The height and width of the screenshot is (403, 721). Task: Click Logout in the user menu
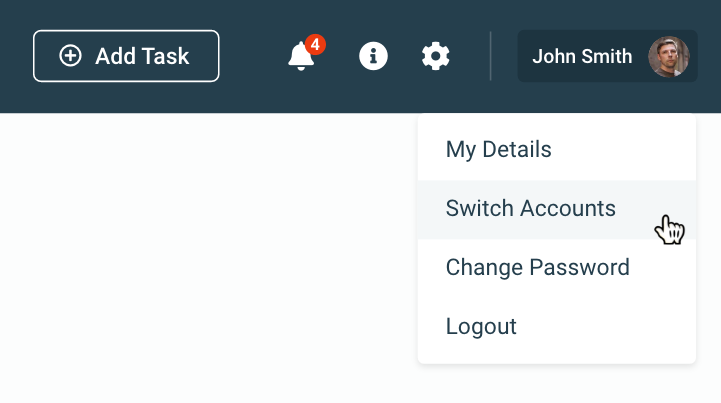[481, 326]
